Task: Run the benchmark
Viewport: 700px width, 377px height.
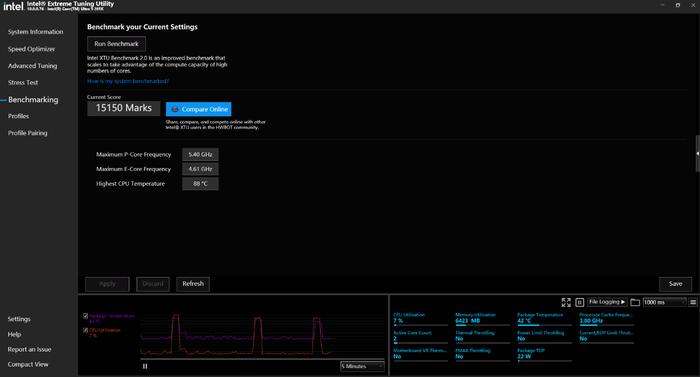Action: click(117, 44)
